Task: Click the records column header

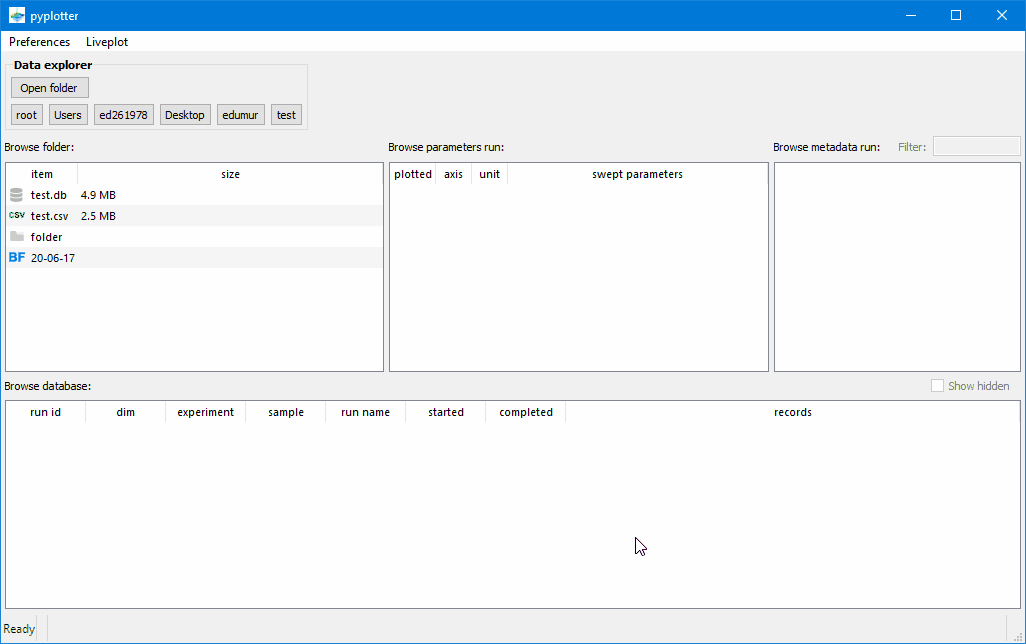Action: tap(792, 412)
